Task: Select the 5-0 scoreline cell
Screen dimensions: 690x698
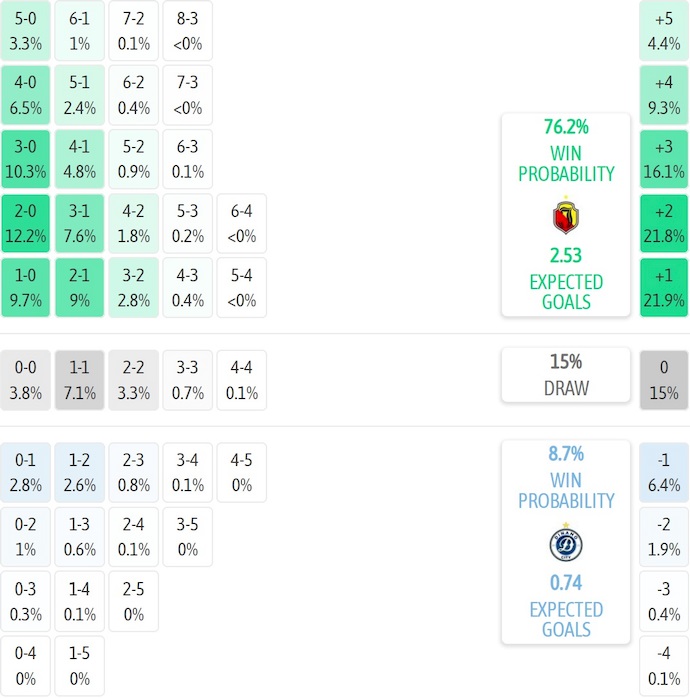Action: [x=26, y=31]
